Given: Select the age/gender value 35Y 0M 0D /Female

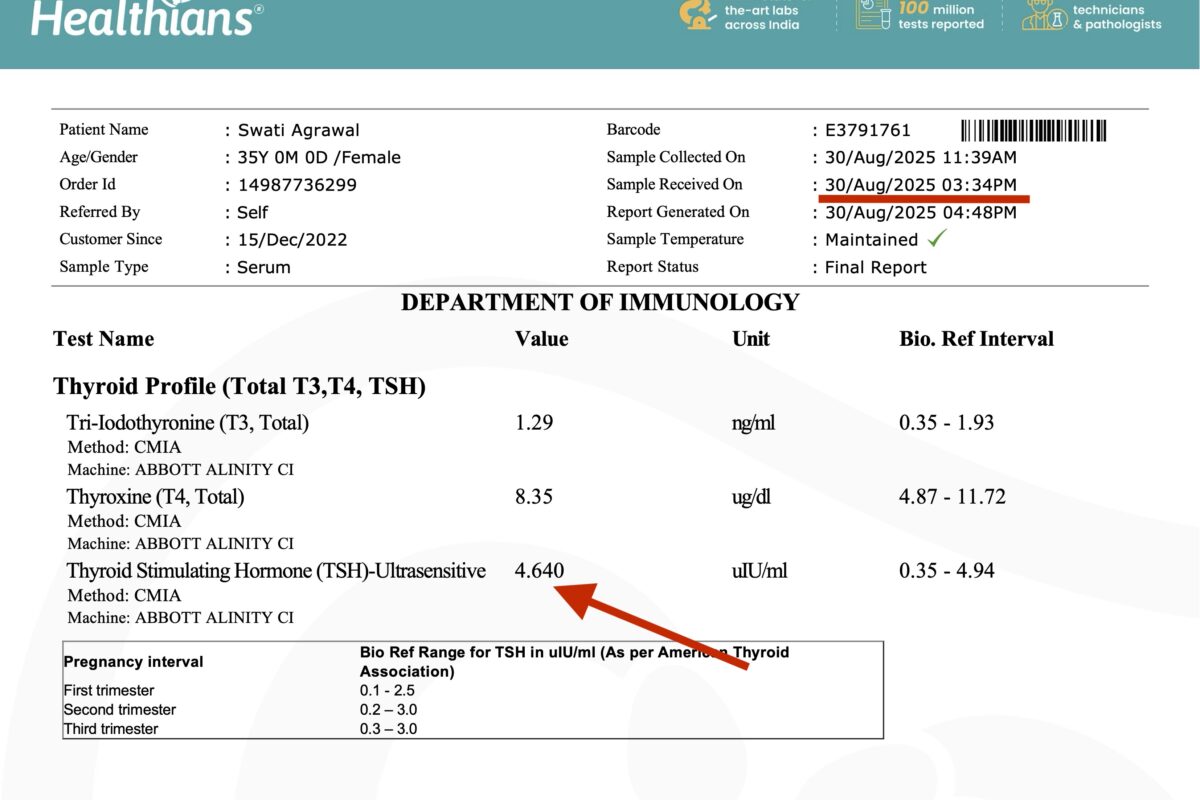Looking at the screenshot, I should (x=319, y=157).
